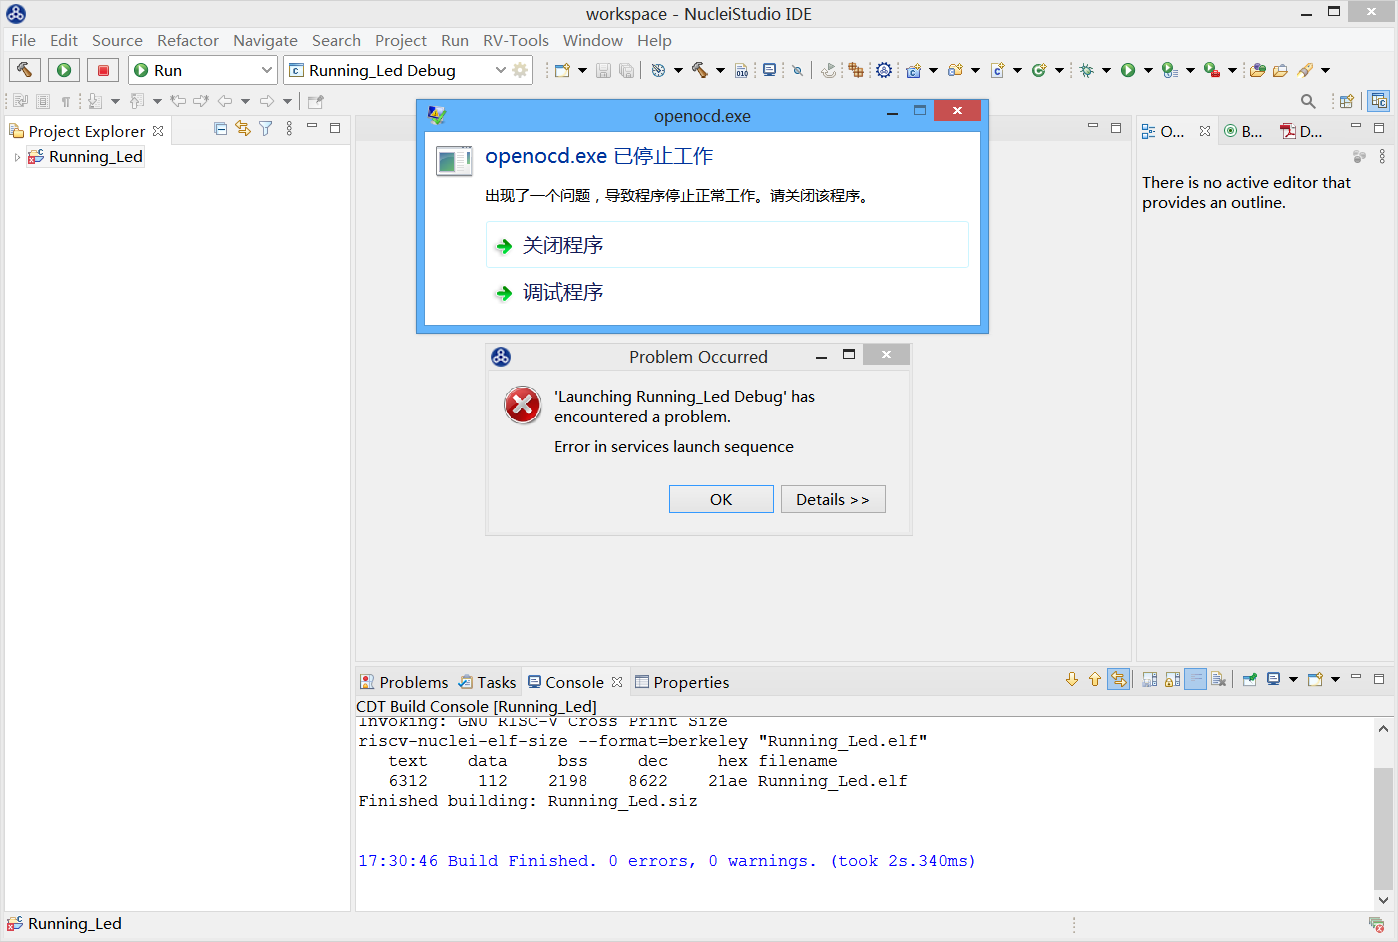Click the Open Perspective icon
This screenshot has height=942, width=1398.
(x=1347, y=101)
